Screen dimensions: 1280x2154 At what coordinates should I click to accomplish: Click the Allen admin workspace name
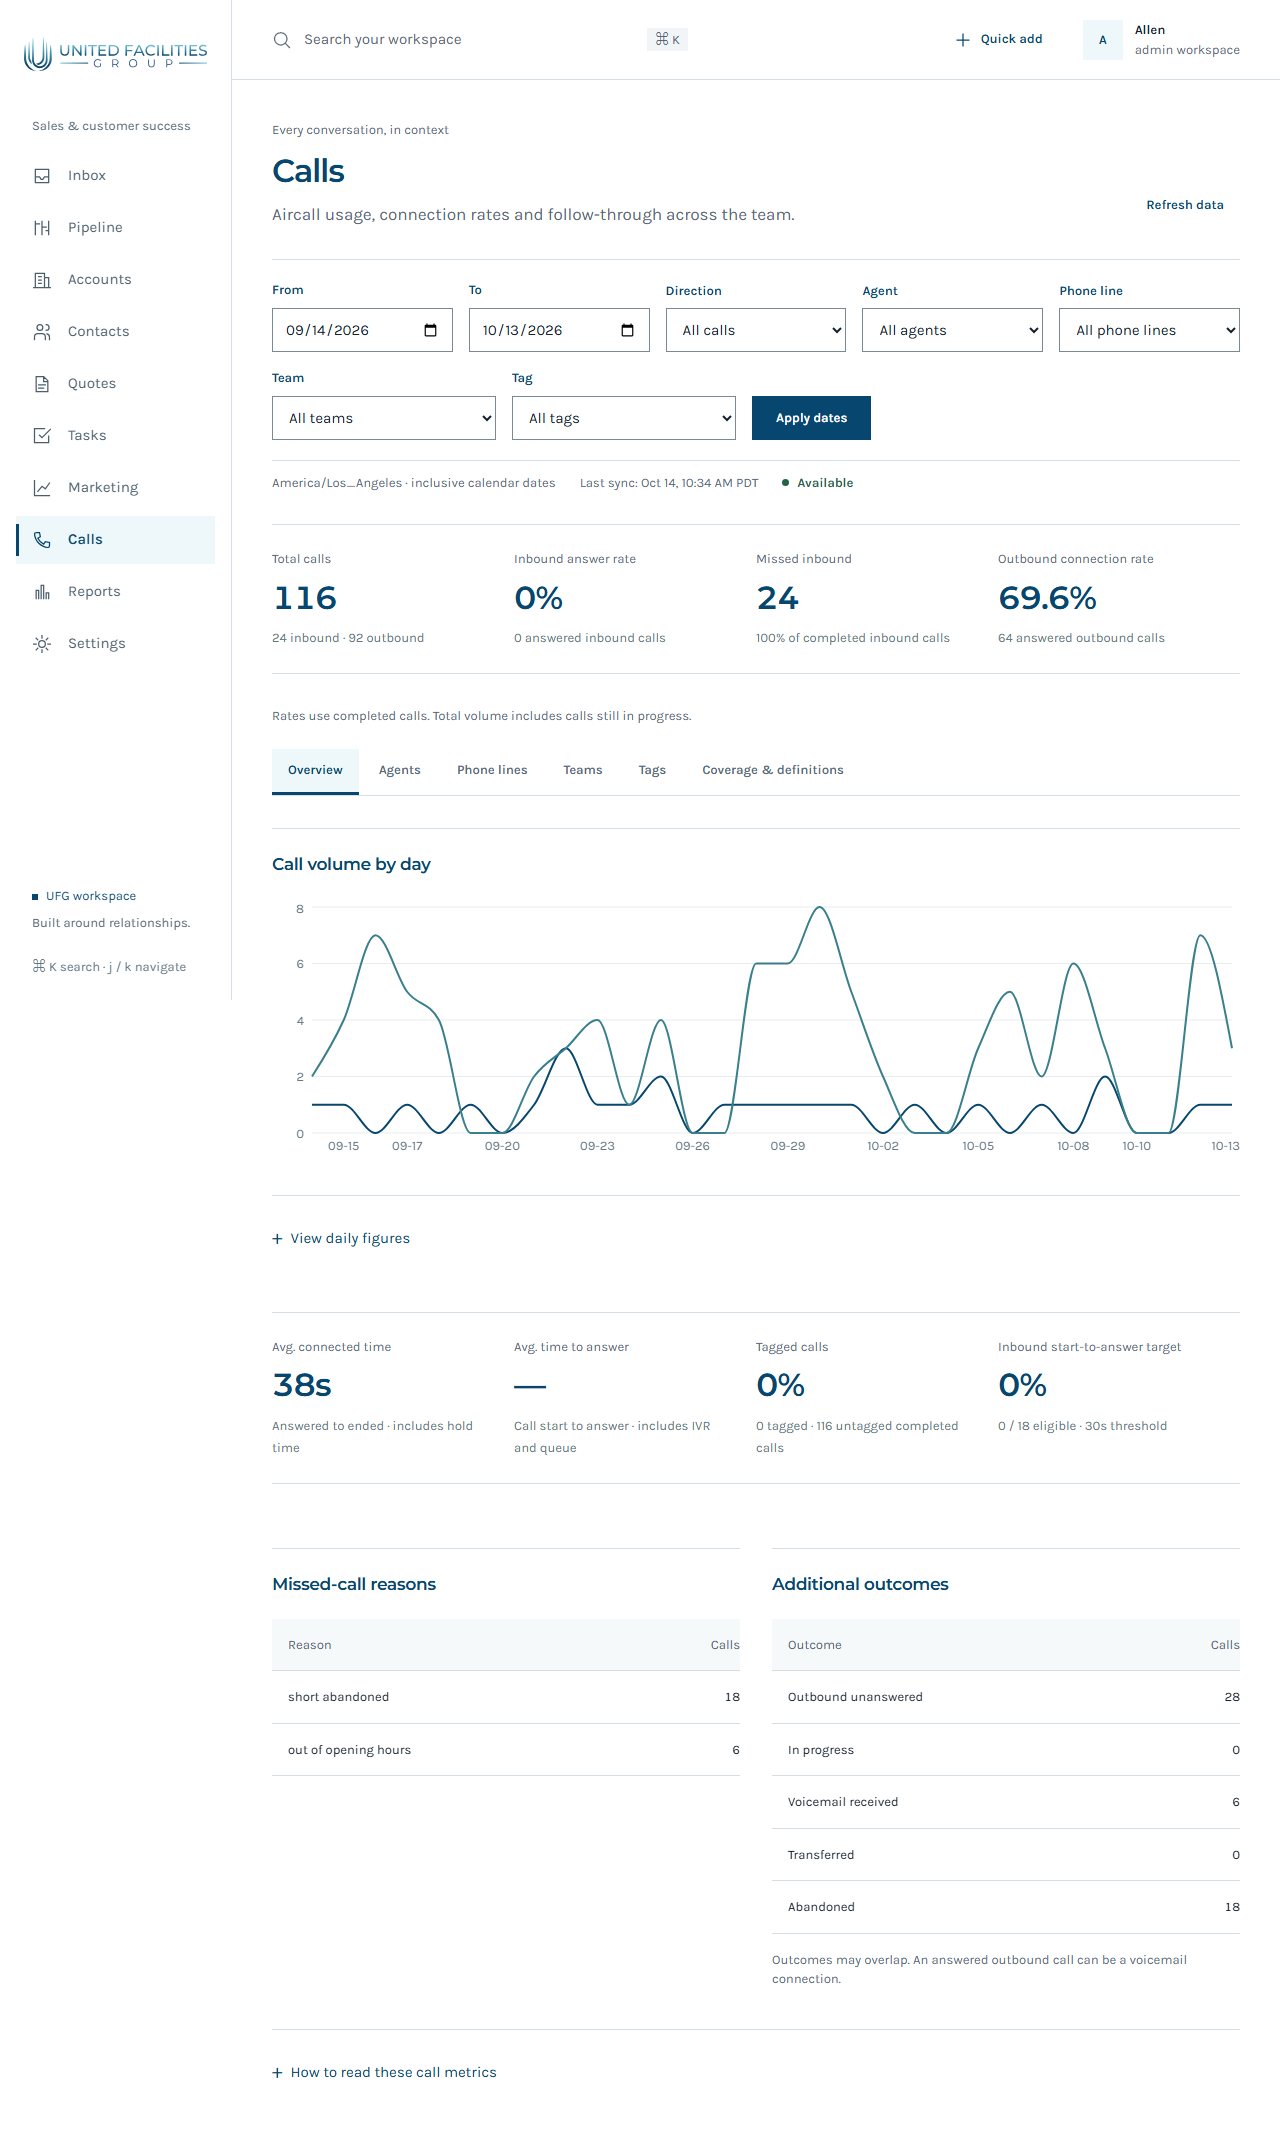pyautogui.click(x=1187, y=40)
